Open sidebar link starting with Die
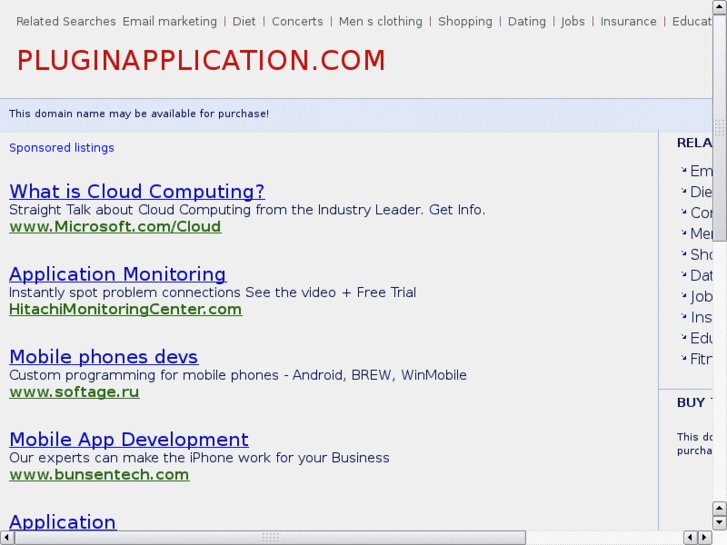 701,192
